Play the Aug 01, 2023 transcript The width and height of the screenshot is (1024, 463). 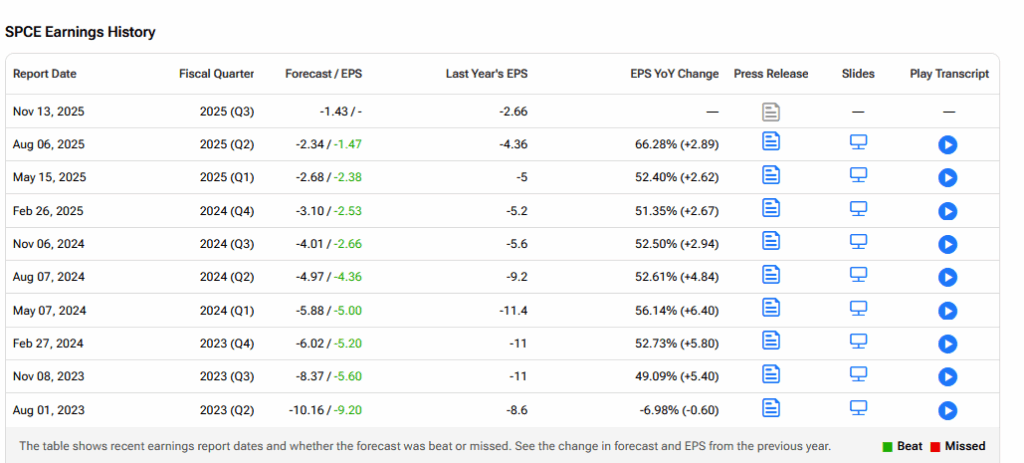pos(948,410)
